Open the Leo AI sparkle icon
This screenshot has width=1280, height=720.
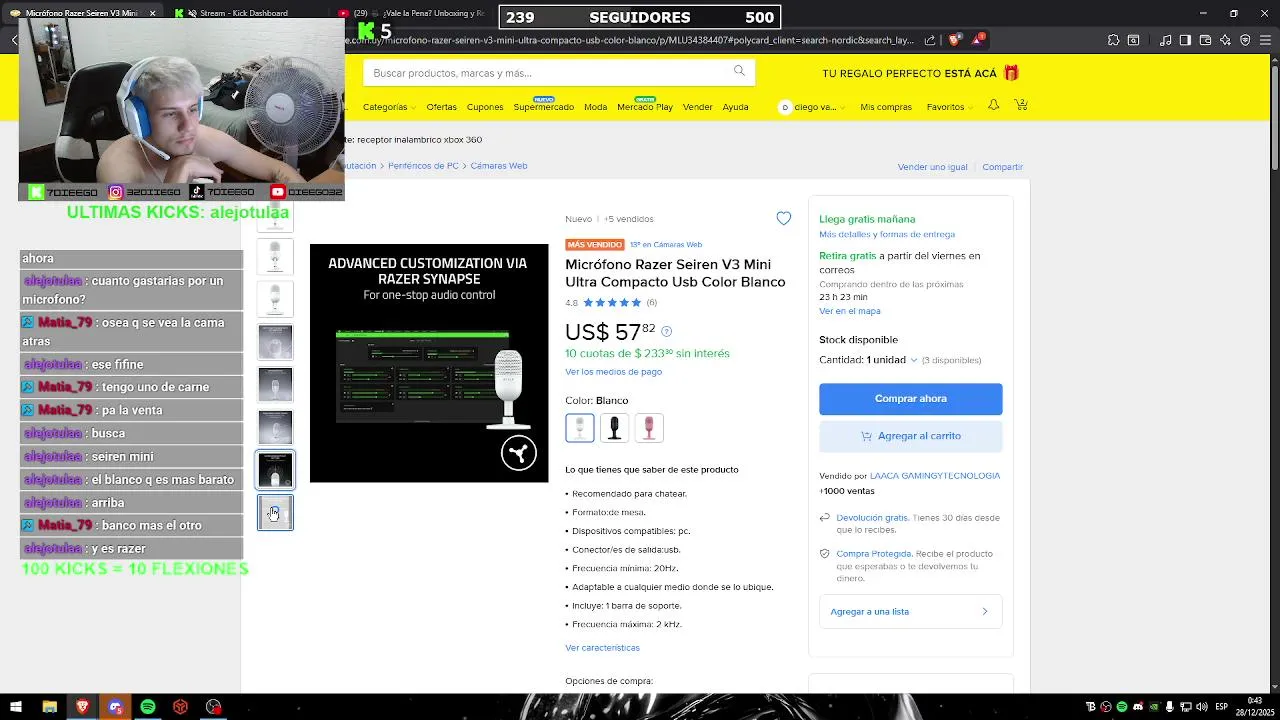tap(1225, 40)
